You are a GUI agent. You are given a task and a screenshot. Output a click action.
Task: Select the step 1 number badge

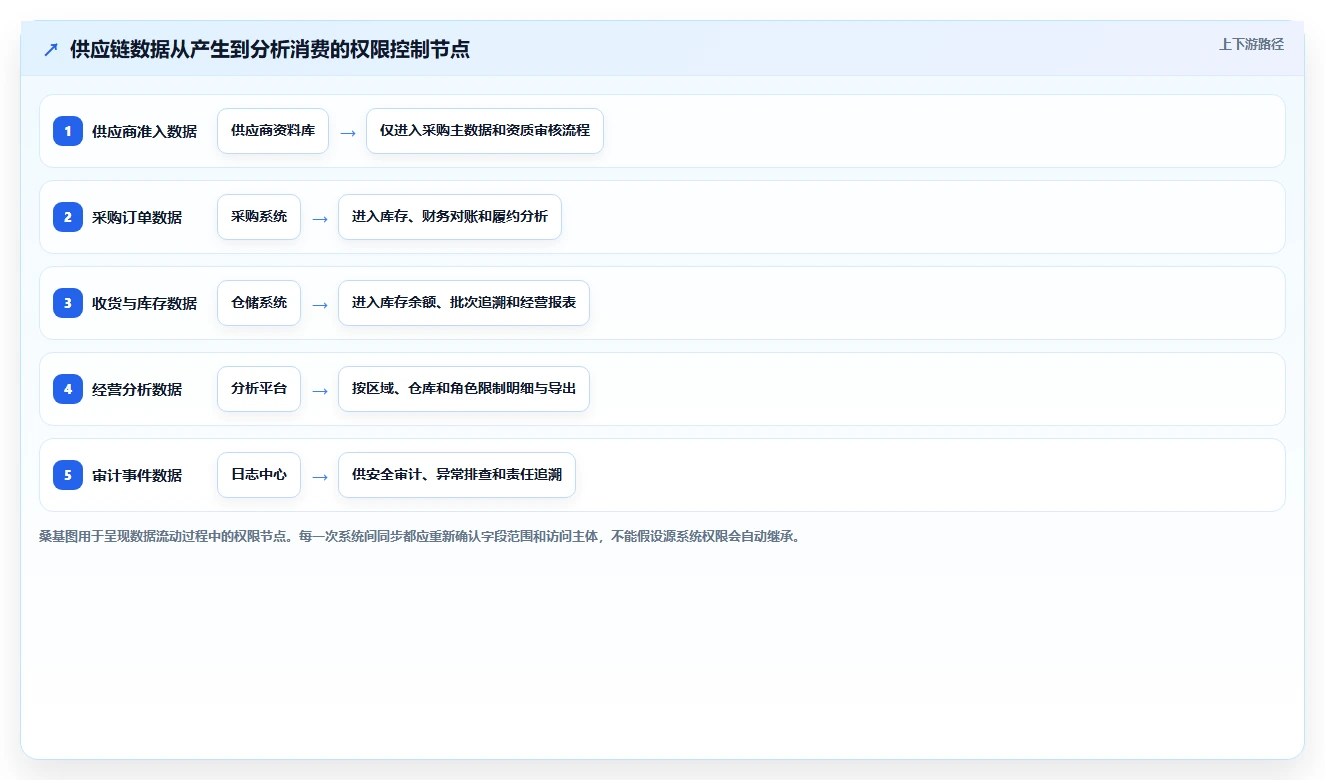(68, 131)
